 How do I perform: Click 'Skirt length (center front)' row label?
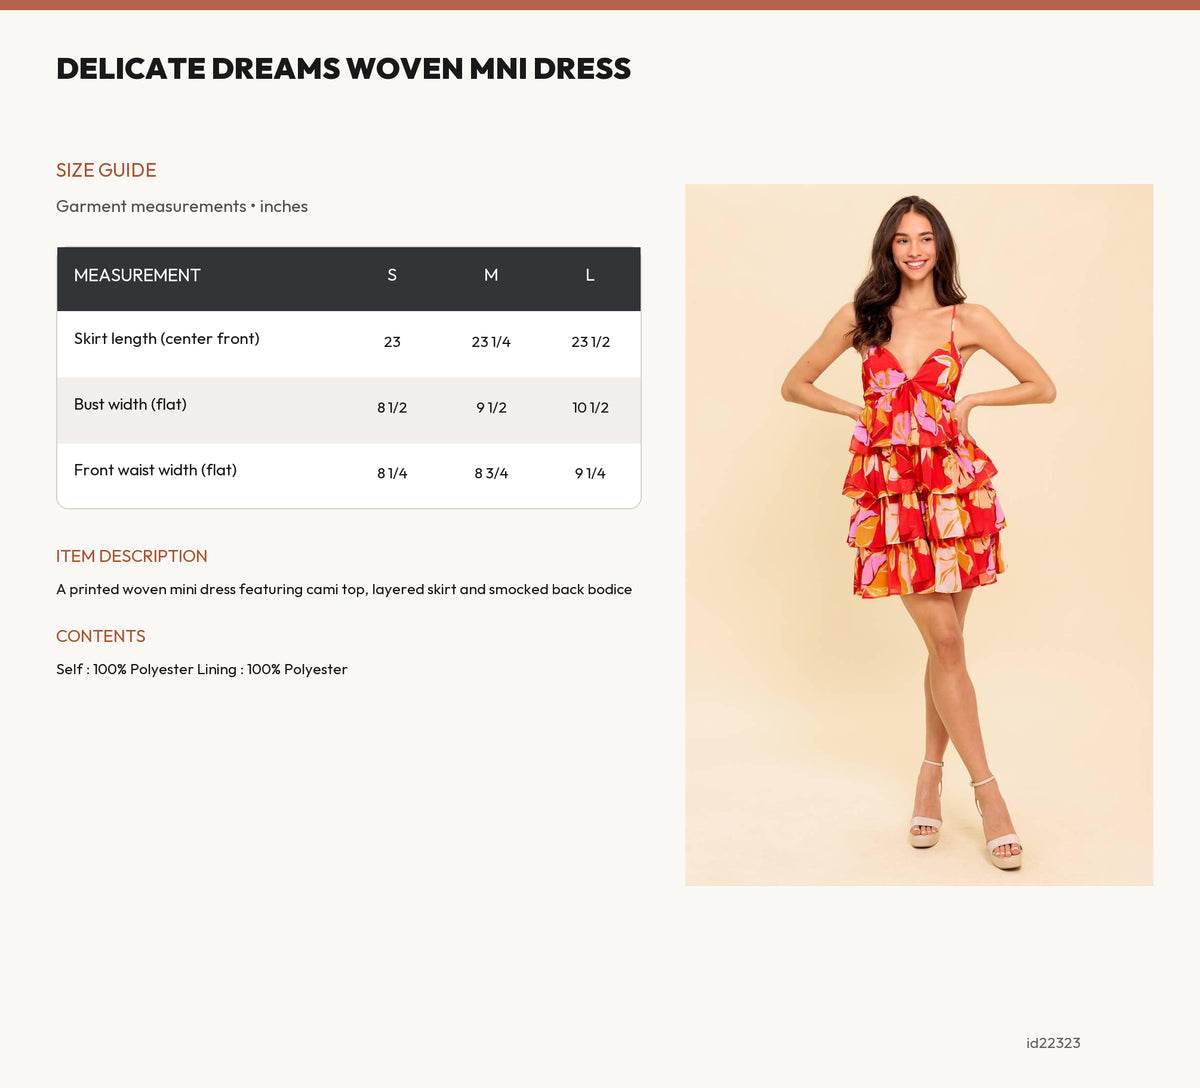click(167, 339)
